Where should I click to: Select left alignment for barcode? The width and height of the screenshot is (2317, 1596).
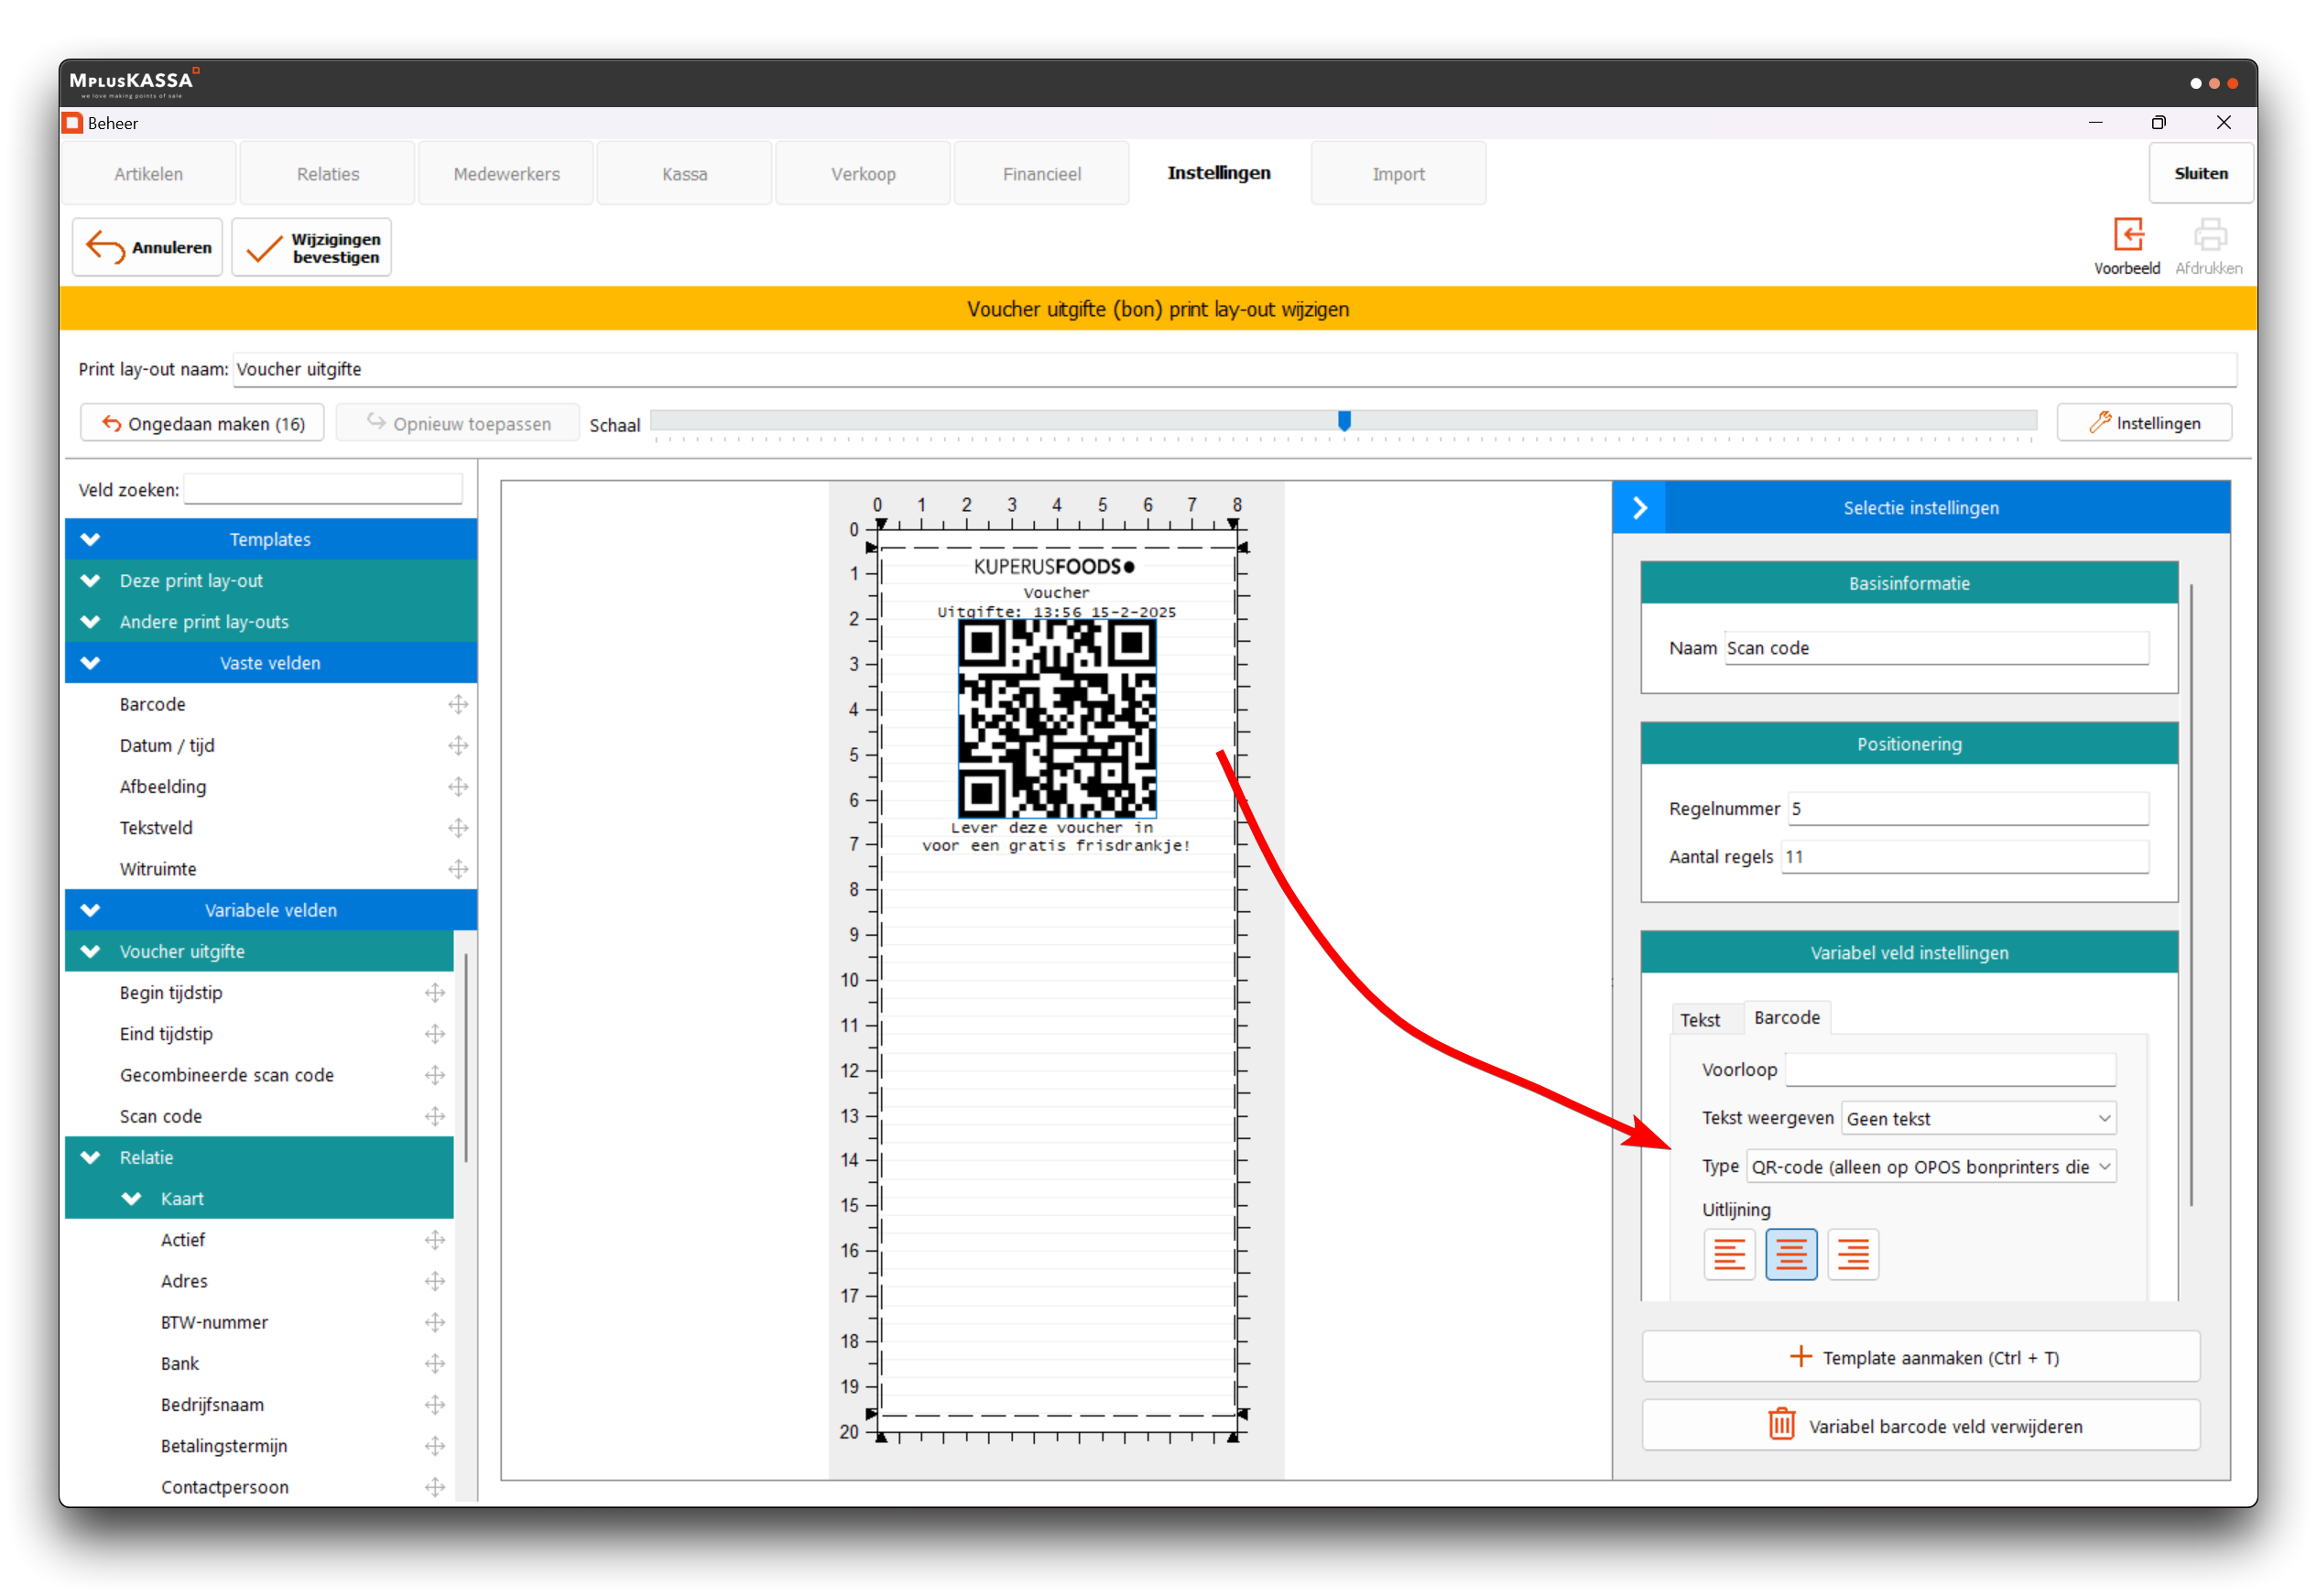[x=1729, y=1254]
